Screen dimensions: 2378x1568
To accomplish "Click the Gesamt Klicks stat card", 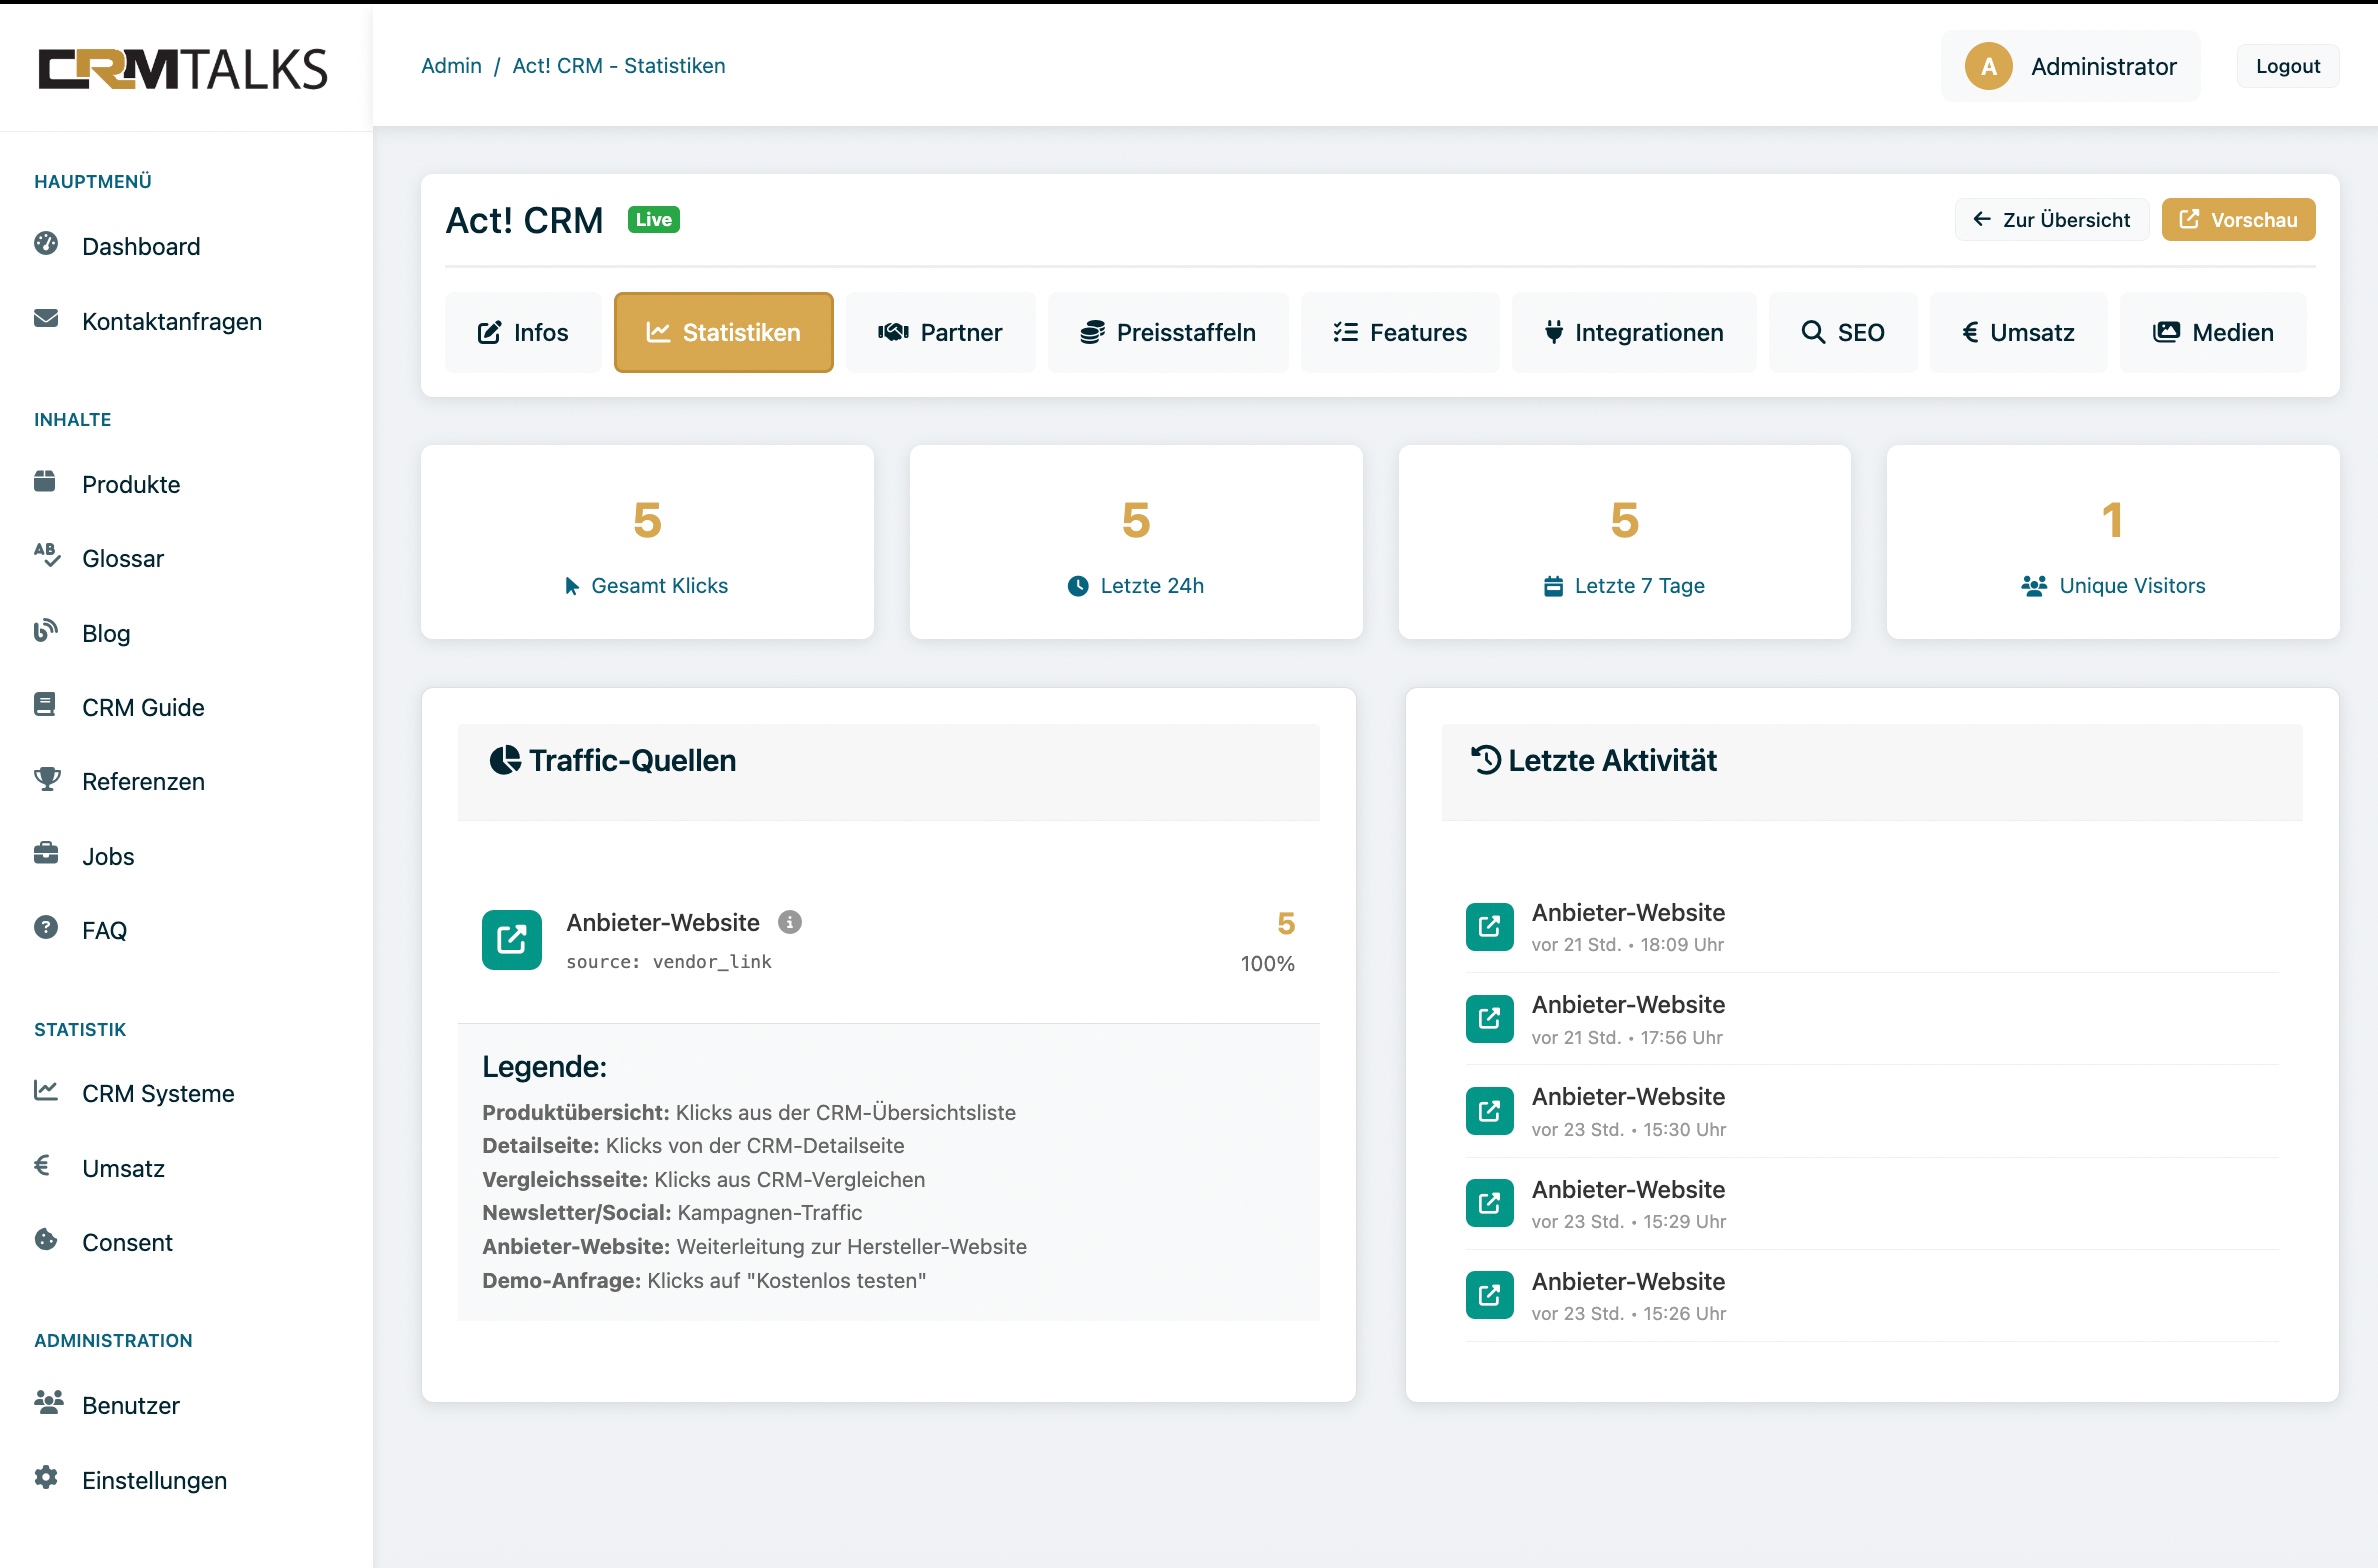I will pos(647,542).
